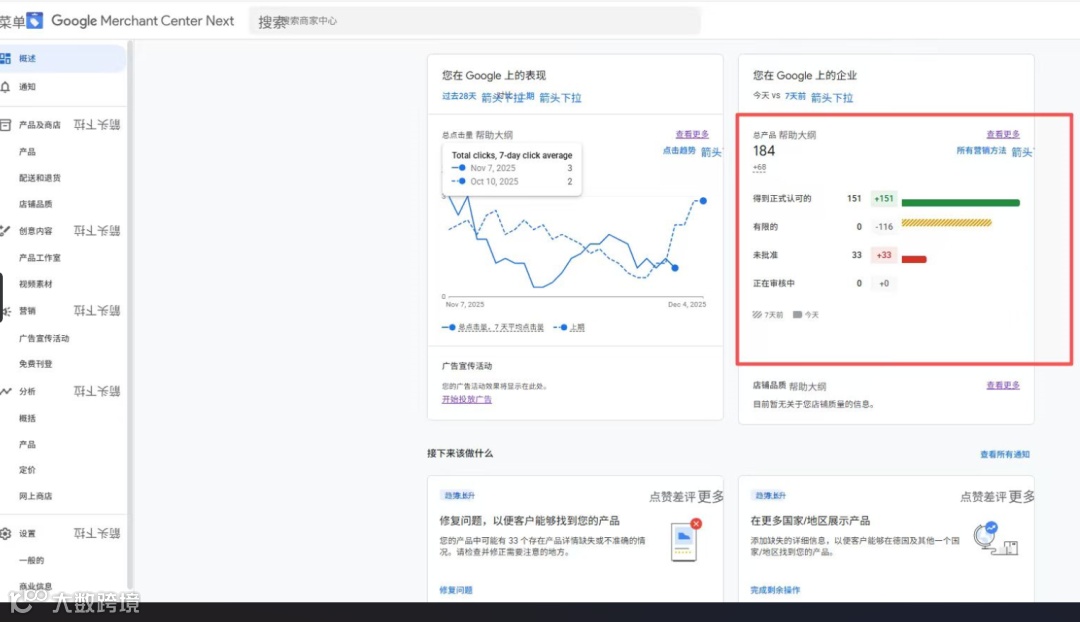Image resolution: width=1080 pixels, height=622 pixels.
Task: Click the search merchant center field
Action: [x=475, y=21]
